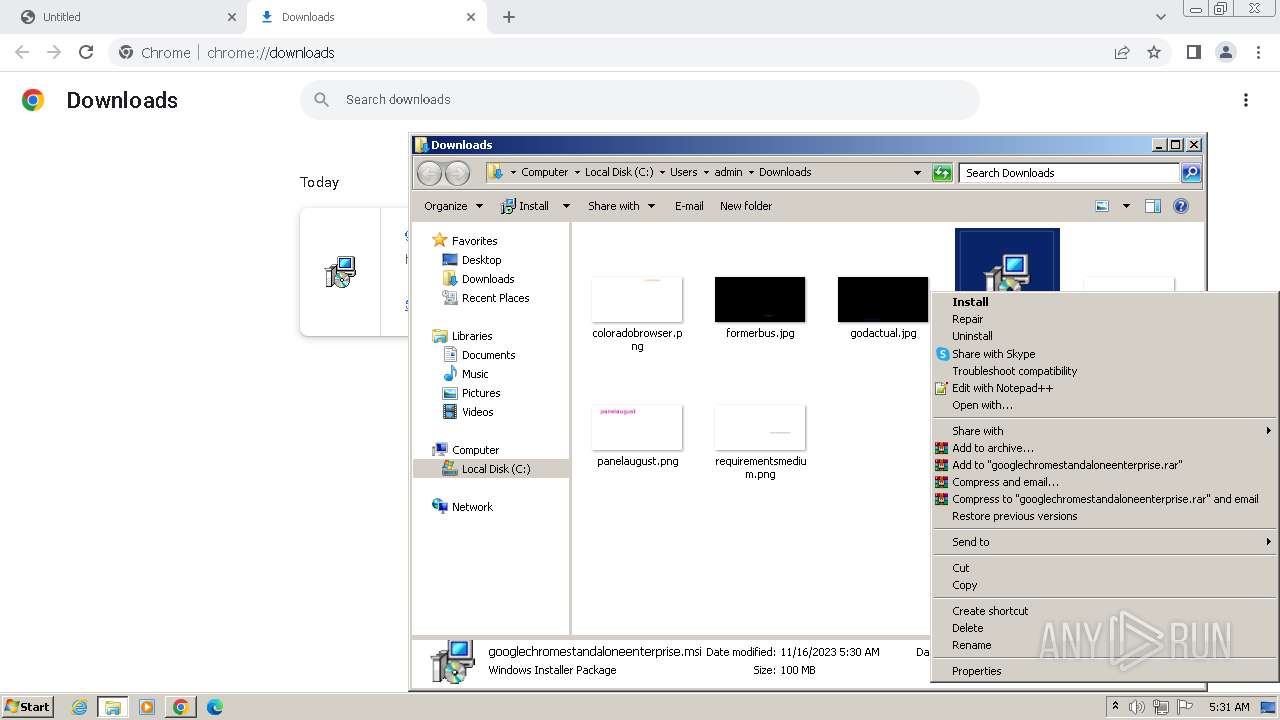
Task: Select Videos library
Action: click(x=477, y=412)
